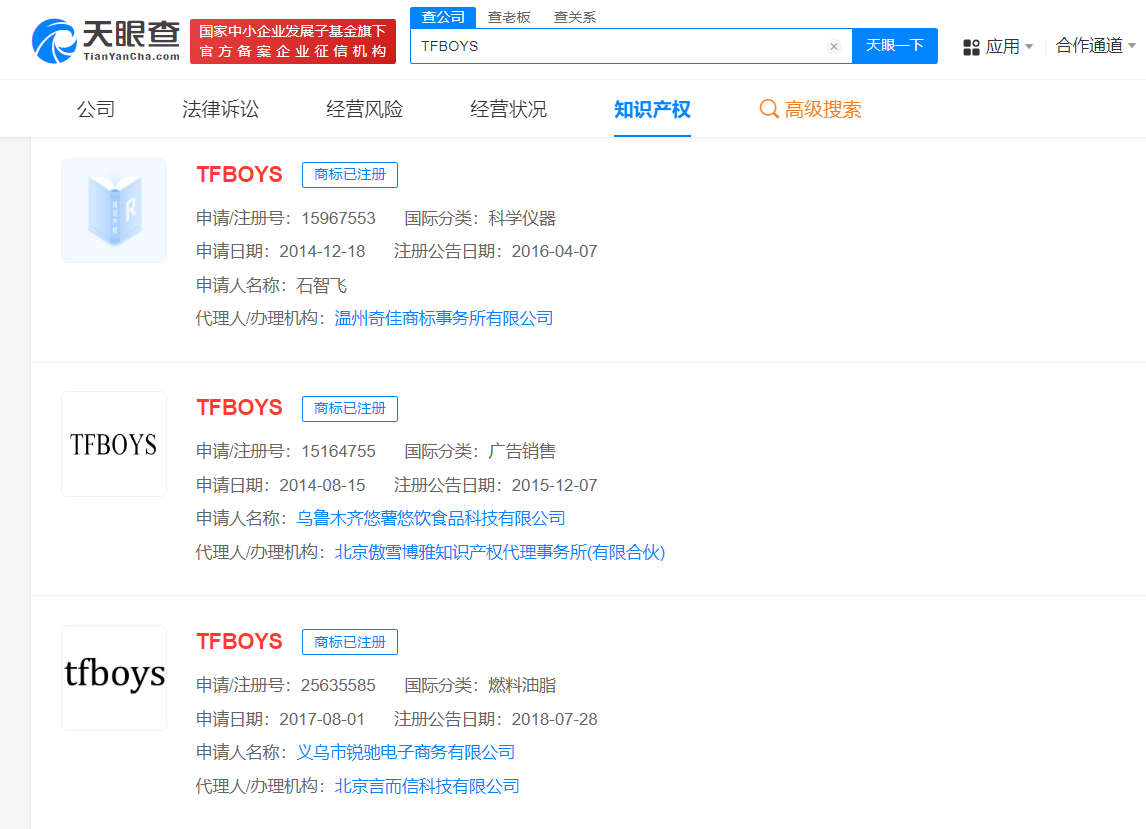The width and height of the screenshot is (1146, 829).
Task: Open the 应用 menu label
Action: pos(1003,47)
